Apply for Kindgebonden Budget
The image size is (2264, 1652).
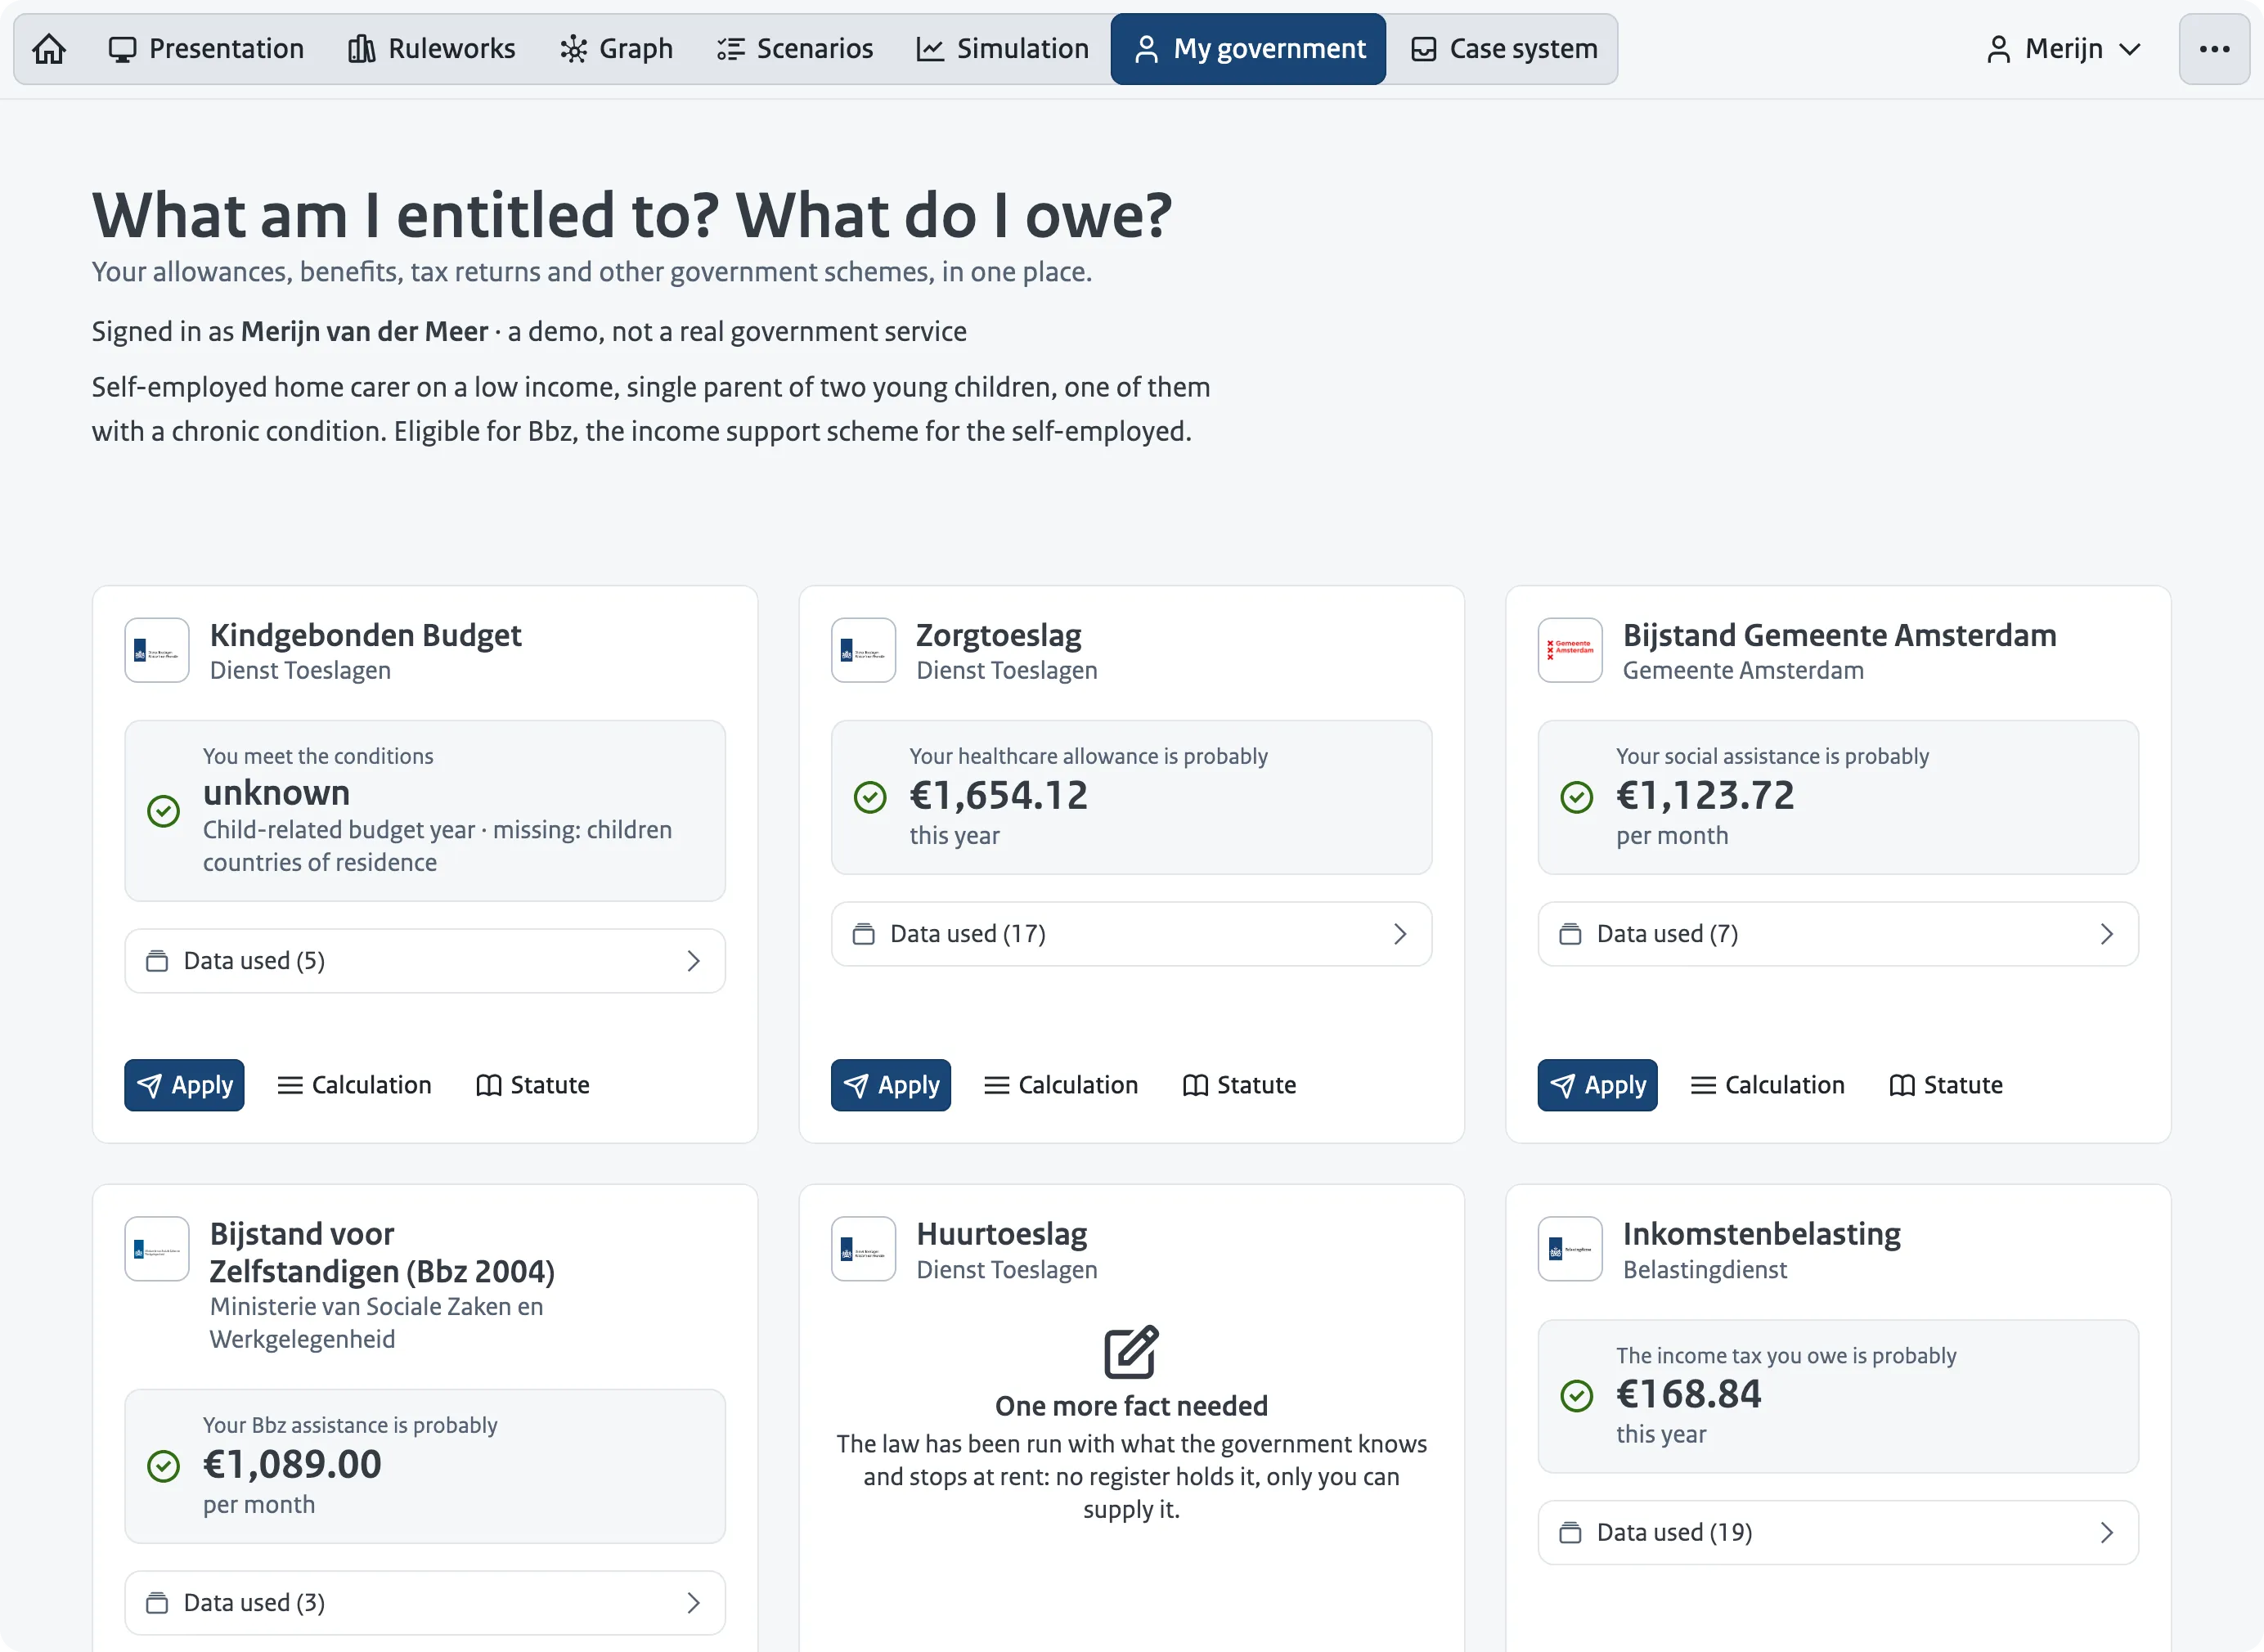point(184,1085)
